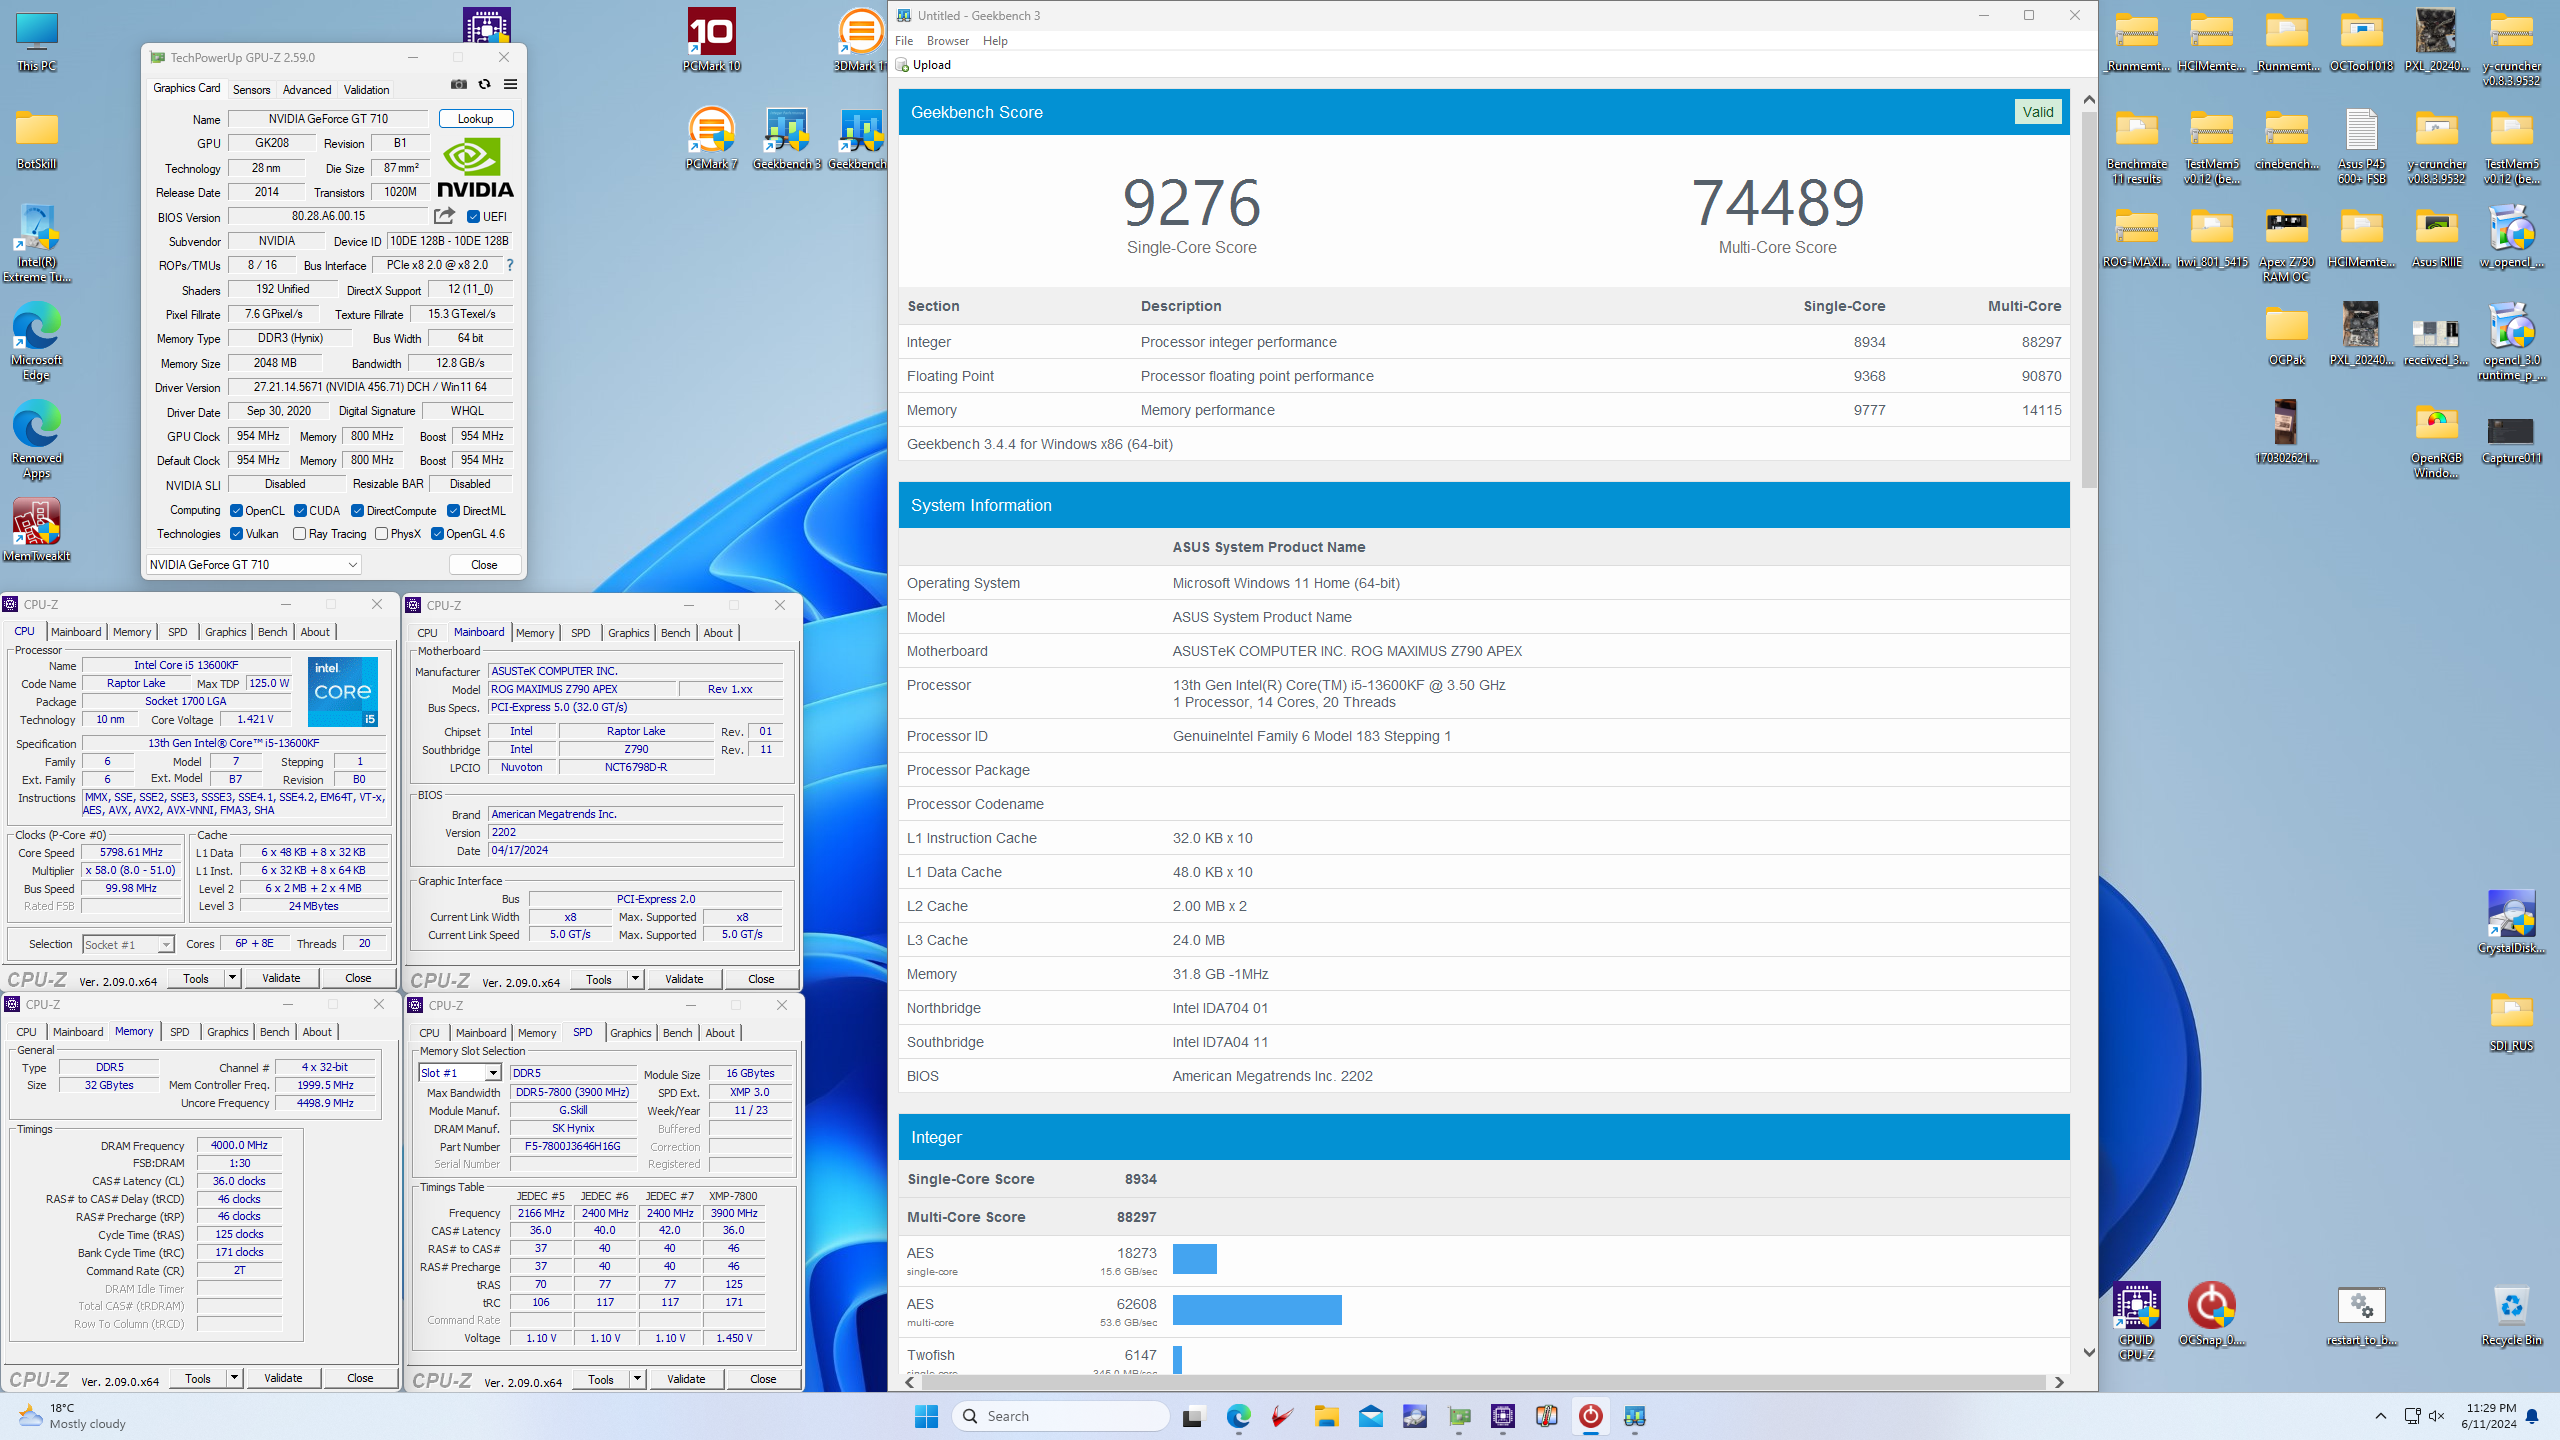Image resolution: width=2560 pixels, height=1440 pixels.
Task: Toggle the OpenCL checkbox
Action: pos(237,511)
